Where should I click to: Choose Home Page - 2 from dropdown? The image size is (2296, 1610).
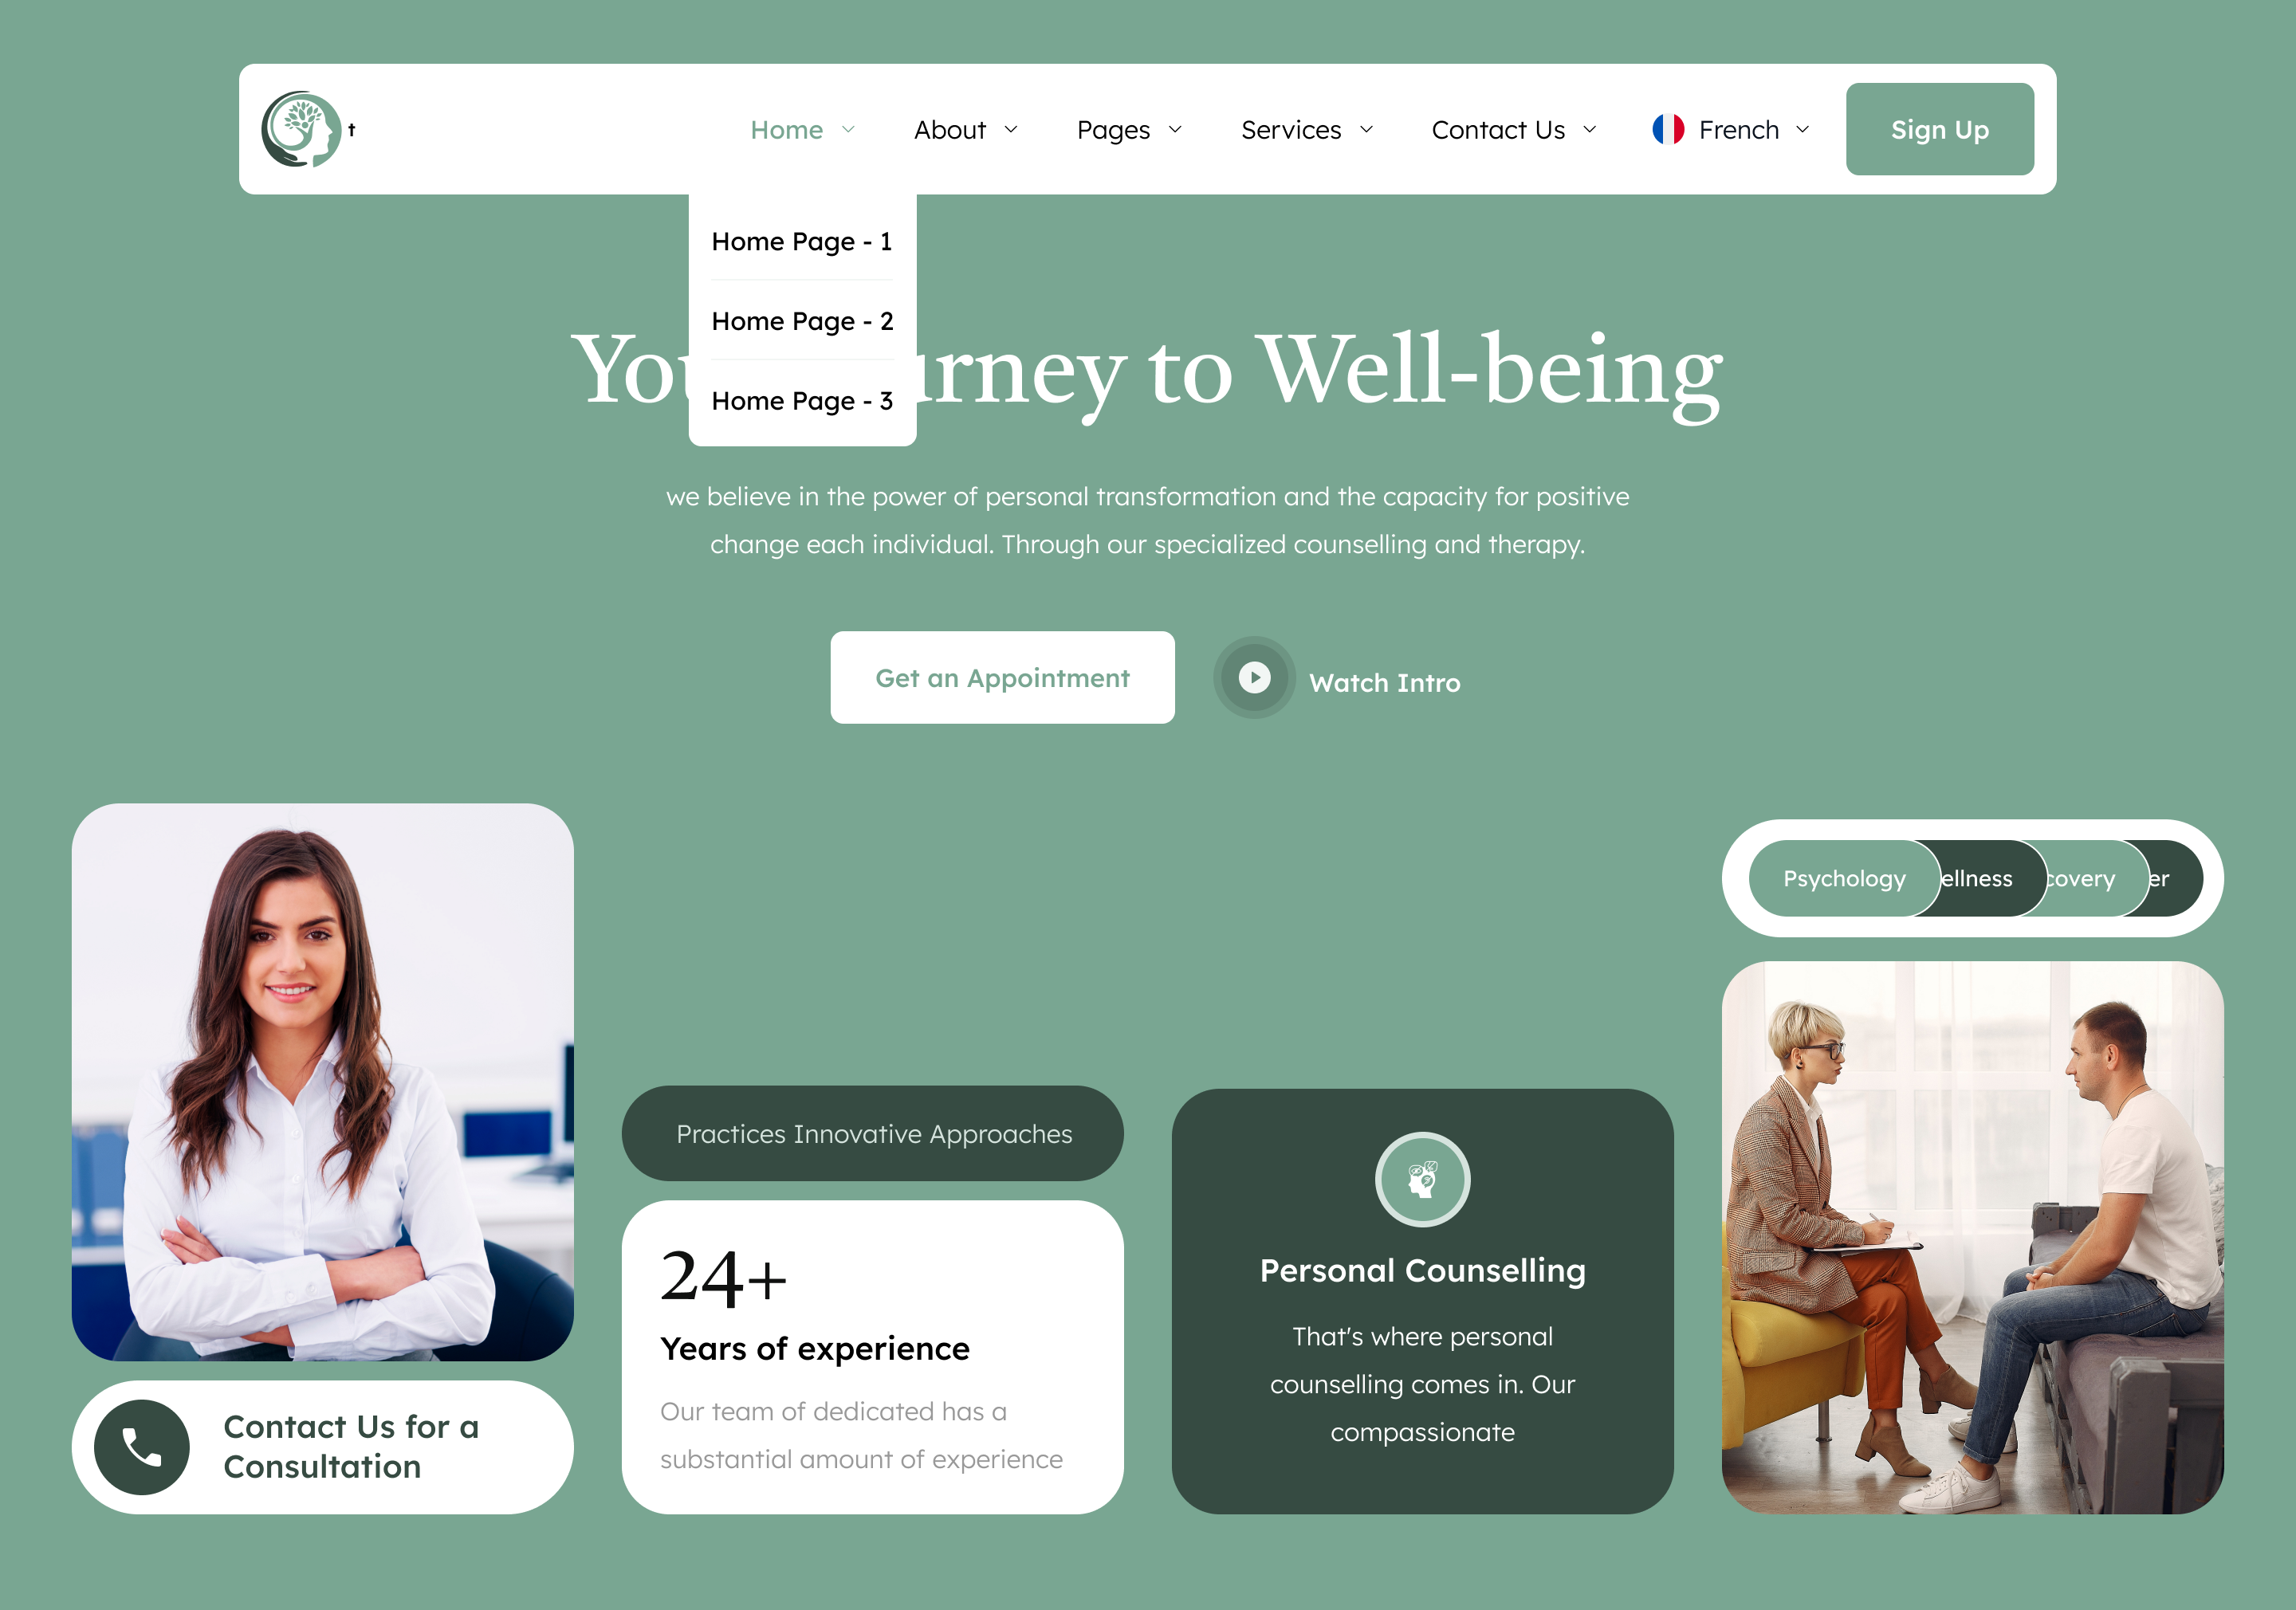[802, 321]
